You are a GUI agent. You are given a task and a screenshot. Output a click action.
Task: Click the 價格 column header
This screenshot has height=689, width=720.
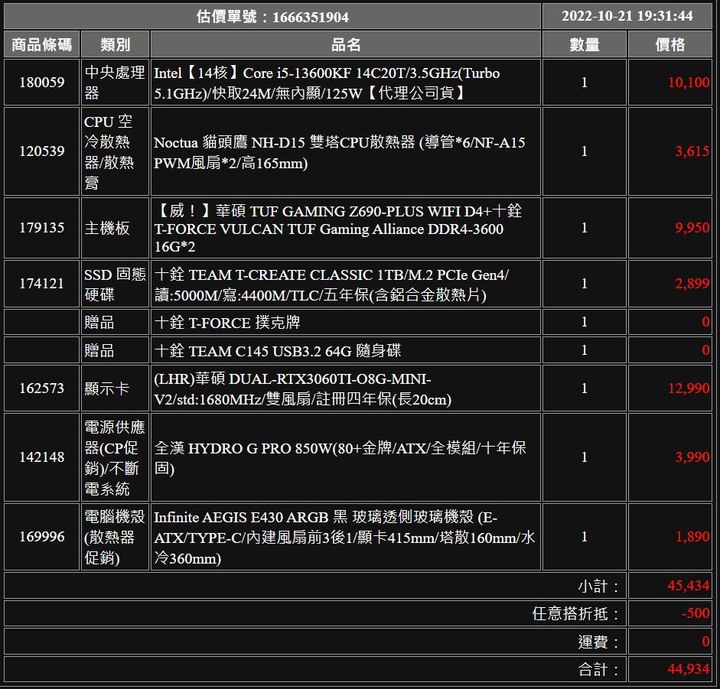click(670, 45)
